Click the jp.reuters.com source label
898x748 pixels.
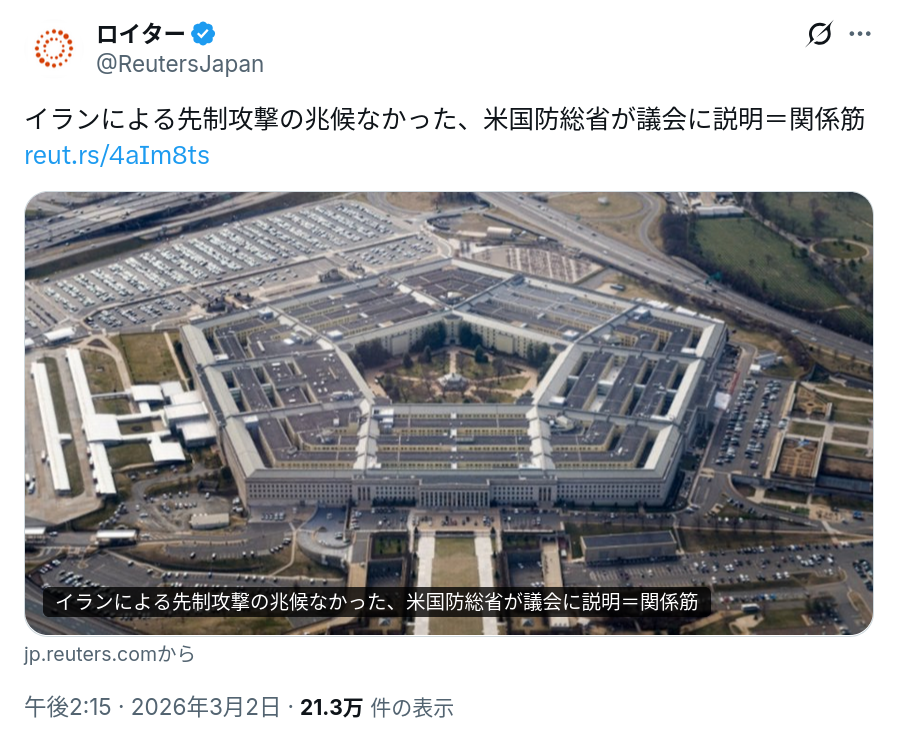90,654
